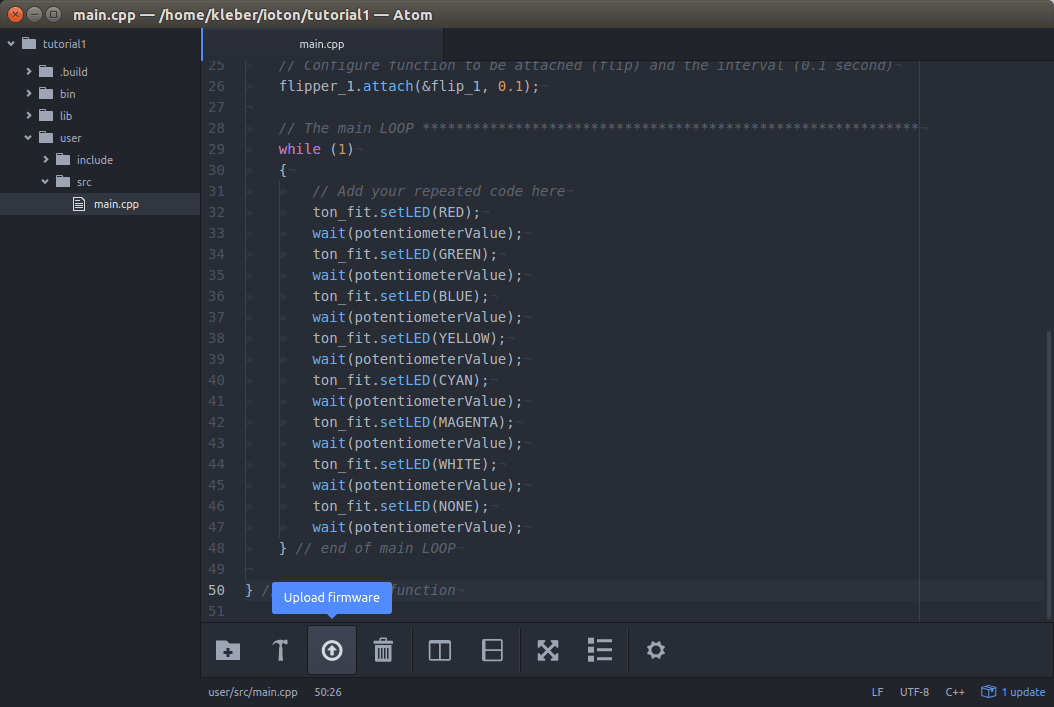Screen dimensions: 1054x707
Task: Expand the lib folder chevron
Action: pos(28,116)
